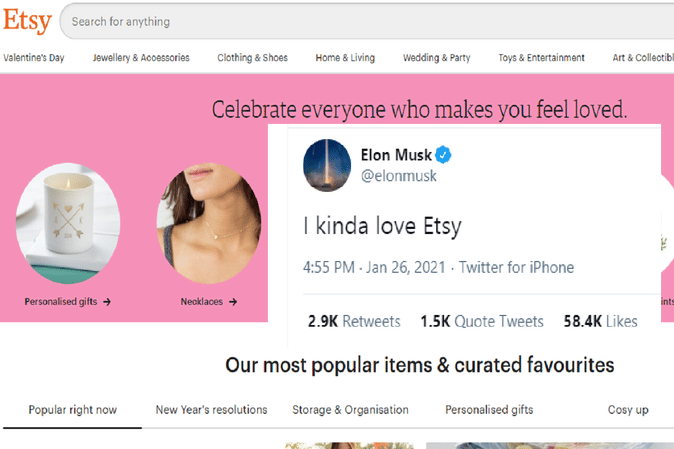The height and width of the screenshot is (449, 674).
Task: Open Home & Living menu
Action: click(345, 58)
